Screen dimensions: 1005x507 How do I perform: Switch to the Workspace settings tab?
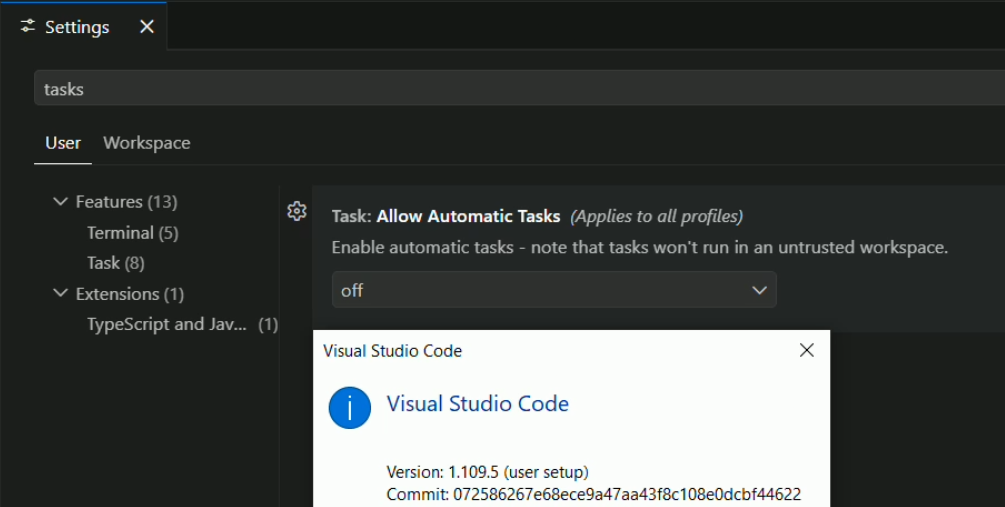click(x=147, y=142)
